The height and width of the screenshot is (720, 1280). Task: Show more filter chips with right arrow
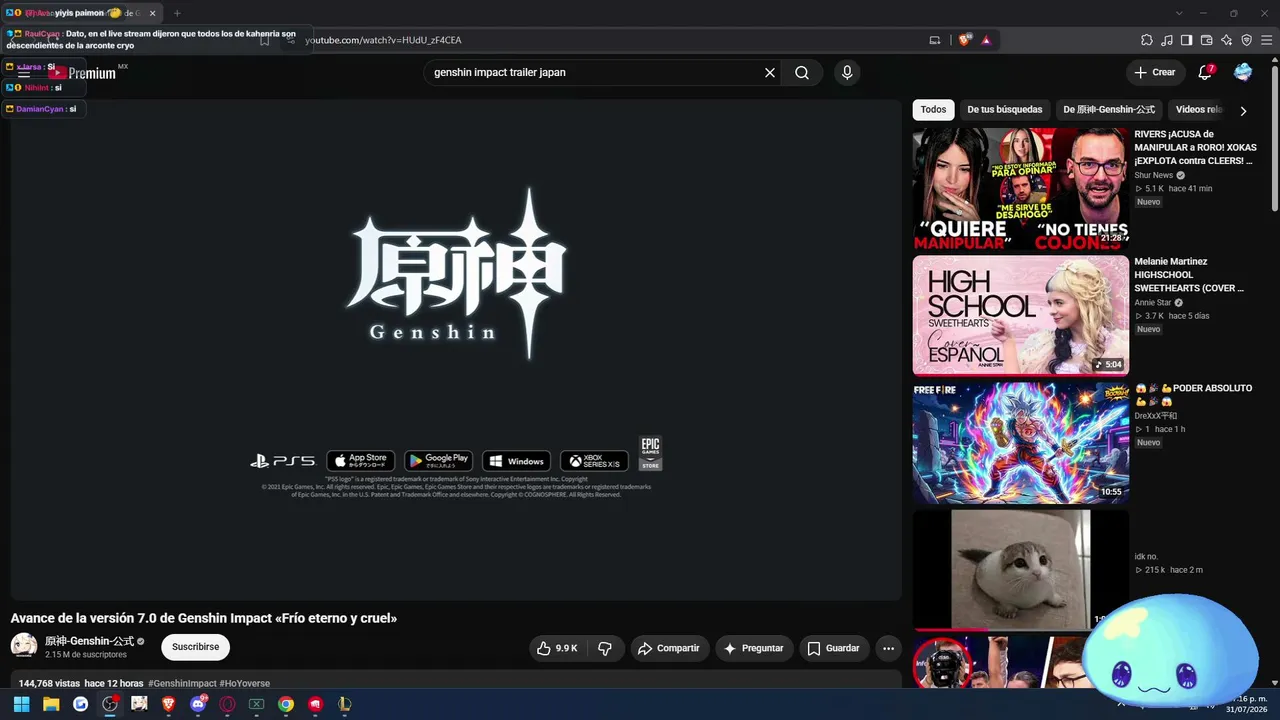tap(1243, 111)
